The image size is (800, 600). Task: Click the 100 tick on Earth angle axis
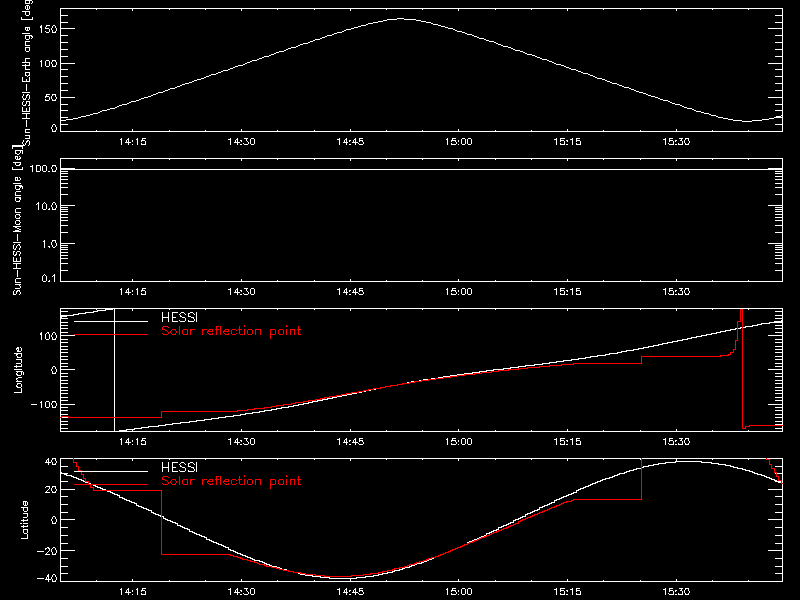[x=47, y=63]
